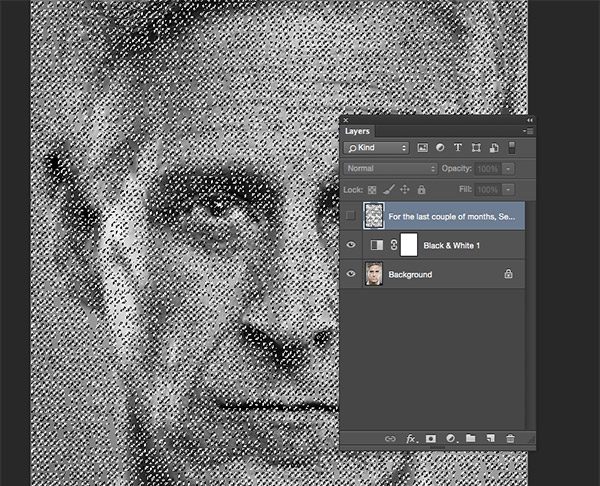Filter layers by adjustment layers
This screenshot has height=486, width=600.
click(x=442, y=148)
